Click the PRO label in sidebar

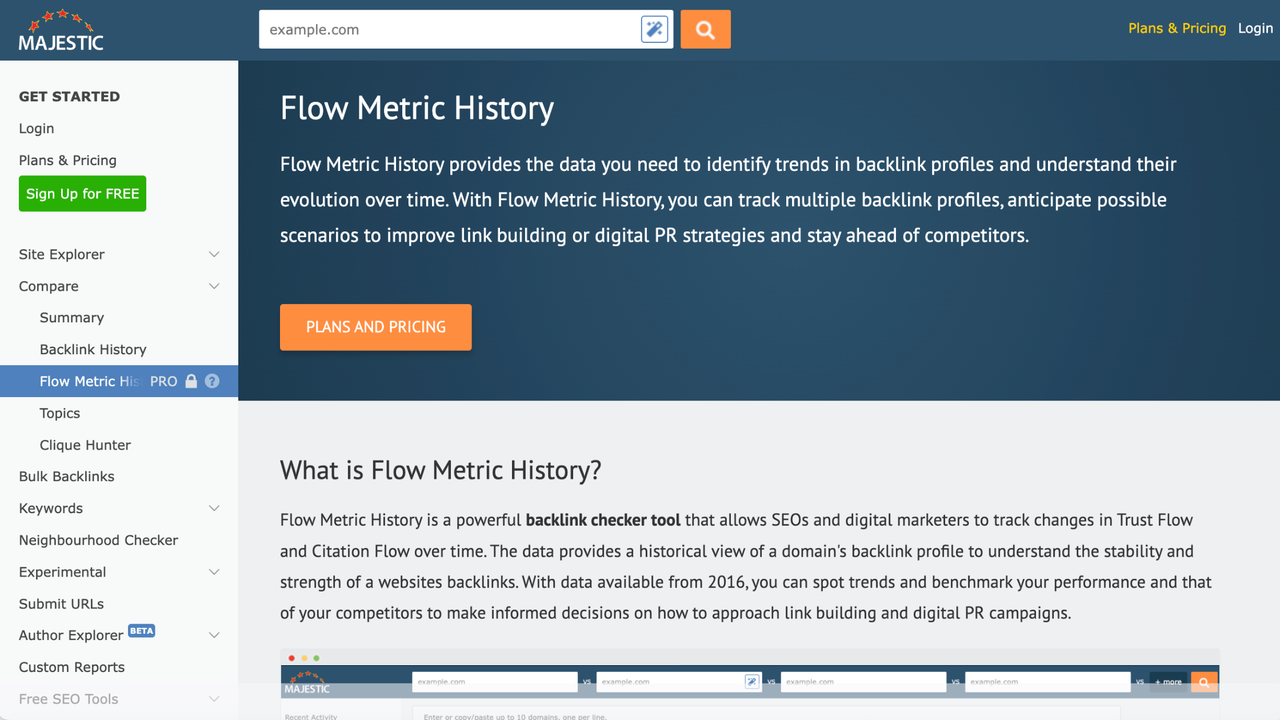coord(164,381)
